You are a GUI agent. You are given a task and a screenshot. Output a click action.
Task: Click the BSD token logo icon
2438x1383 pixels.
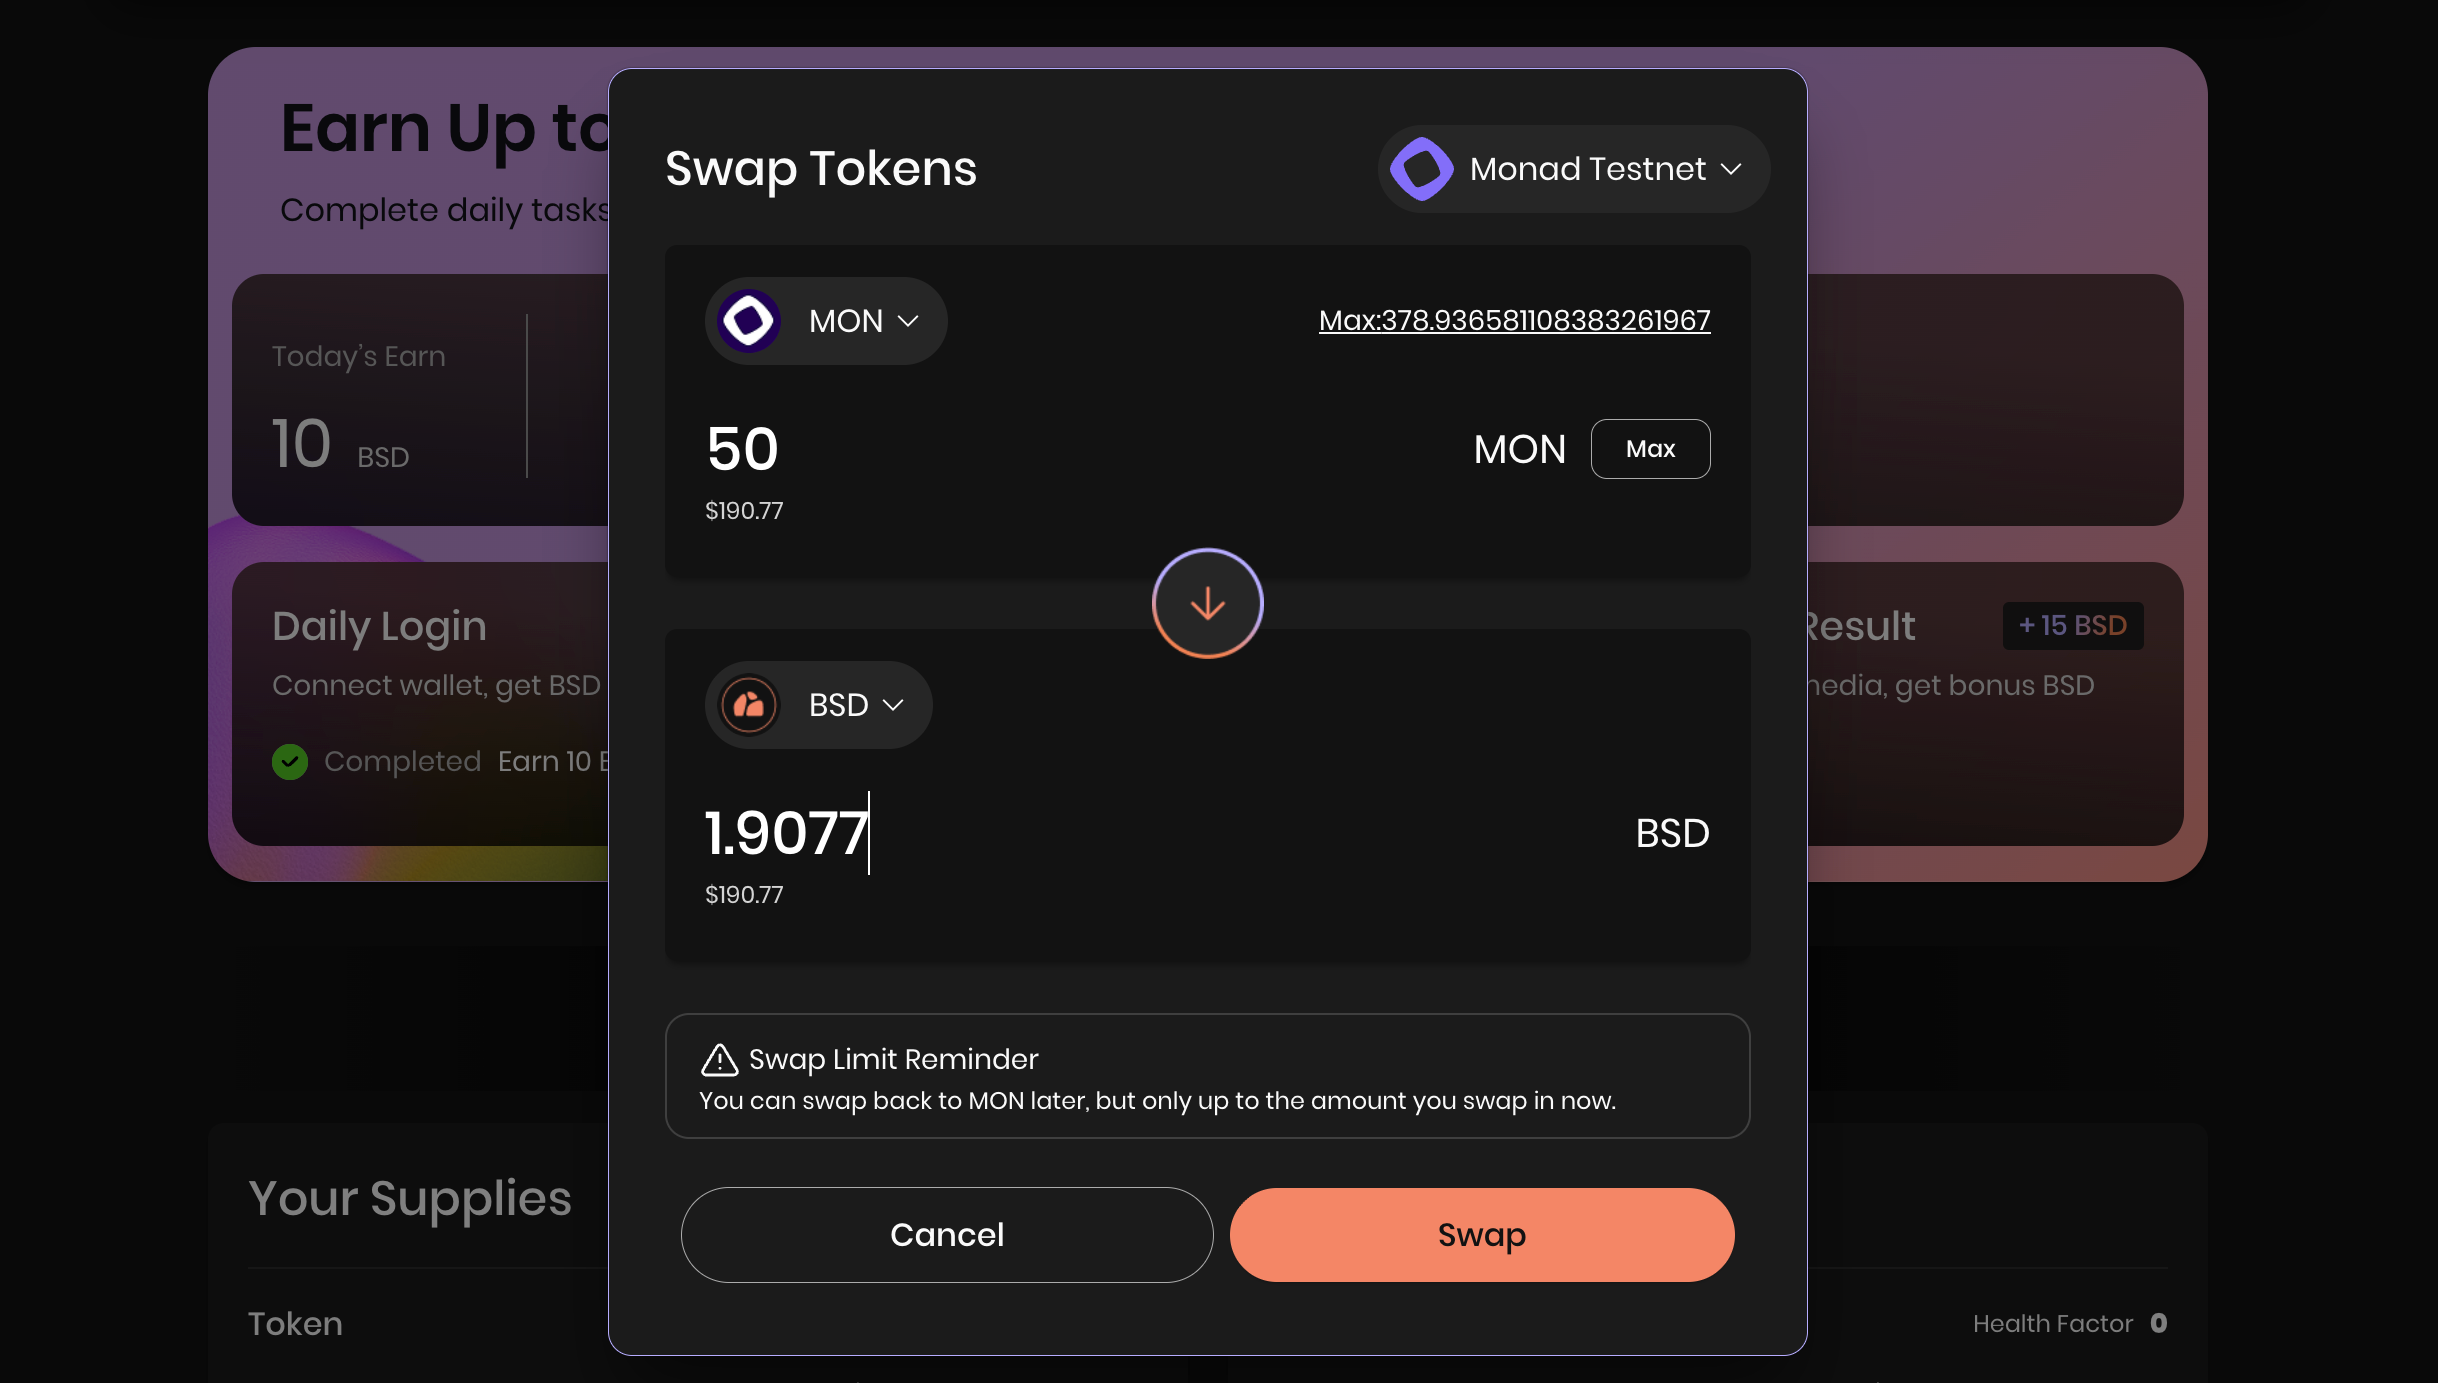tap(749, 705)
